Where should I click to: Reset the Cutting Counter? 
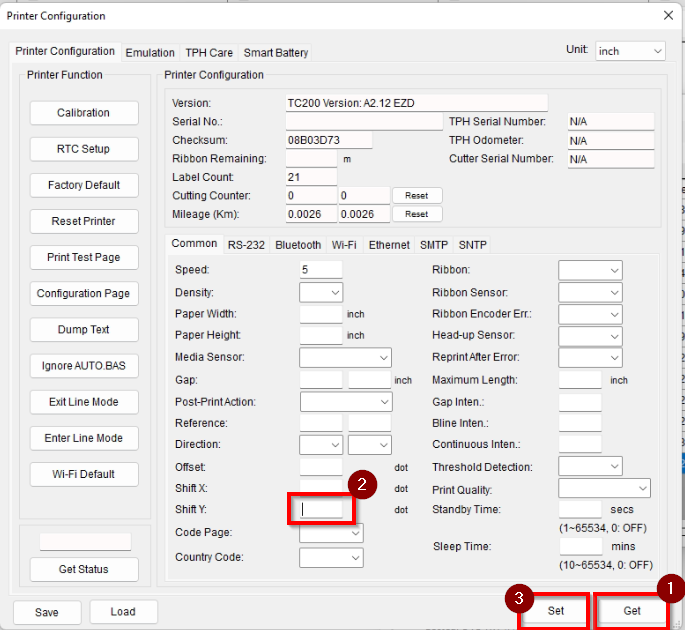[416, 196]
